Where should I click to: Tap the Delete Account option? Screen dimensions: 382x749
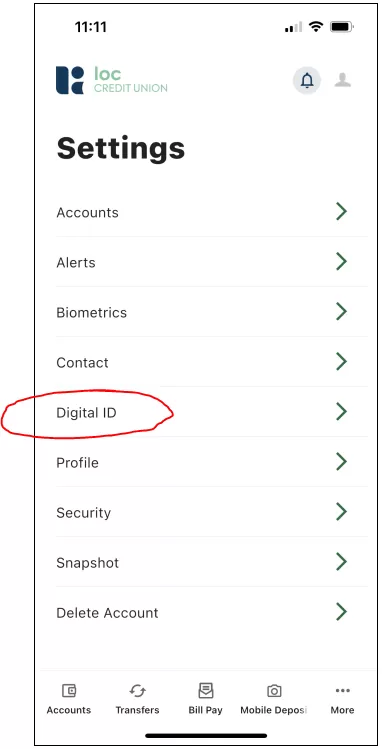tap(212, 612)
